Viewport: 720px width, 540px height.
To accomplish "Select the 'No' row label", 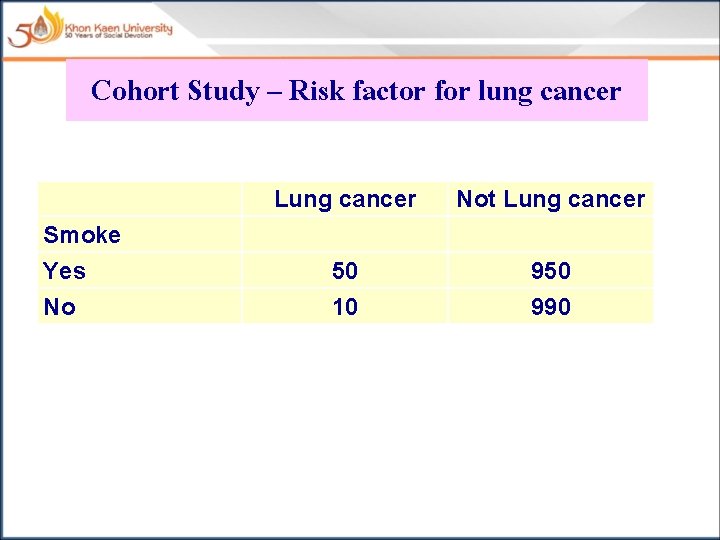I will pos(60,307).
